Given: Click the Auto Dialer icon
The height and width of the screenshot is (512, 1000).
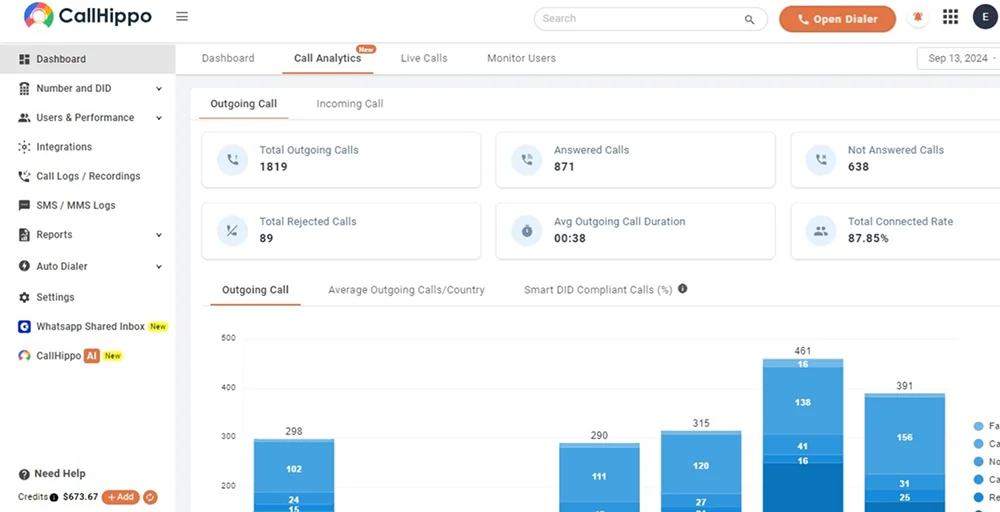Looking at the screenshot, I should pos(24,266).
